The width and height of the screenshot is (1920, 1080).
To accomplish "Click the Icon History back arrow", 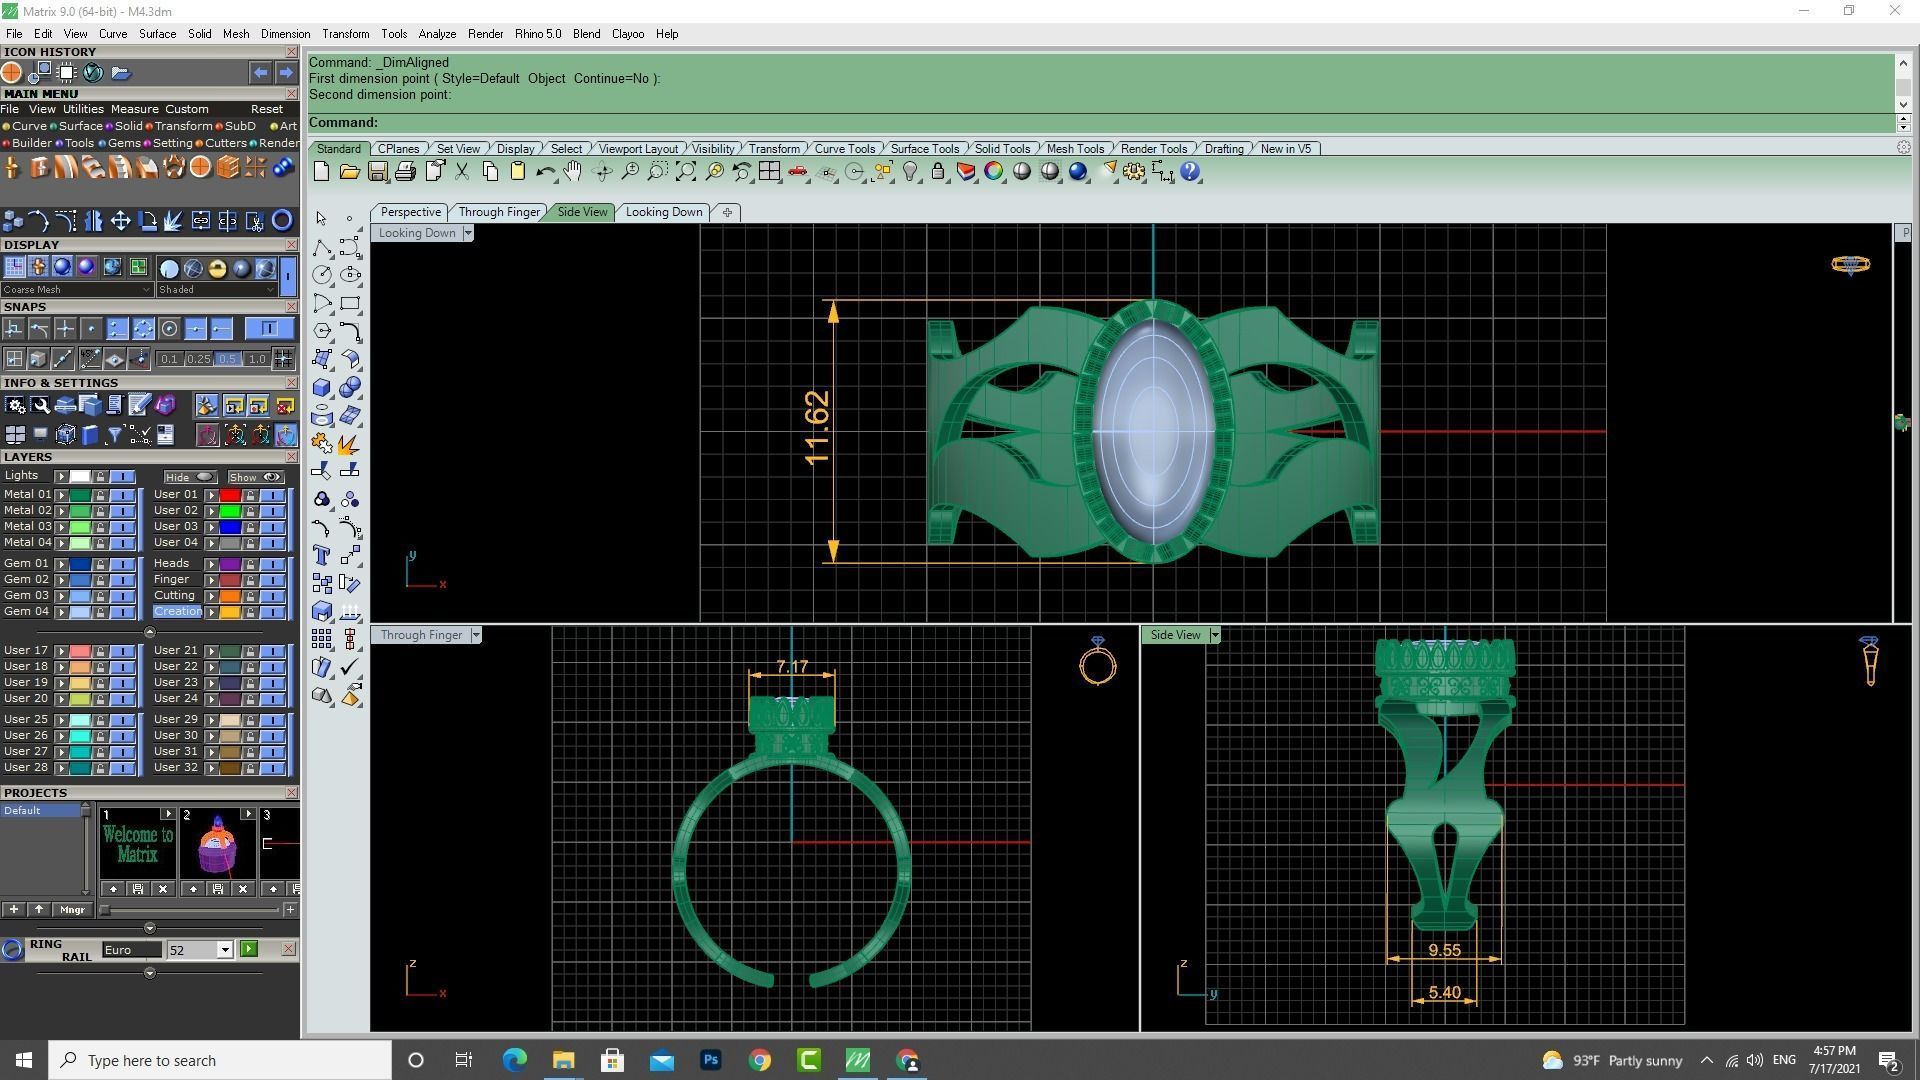I will click(x=260, y=73).
